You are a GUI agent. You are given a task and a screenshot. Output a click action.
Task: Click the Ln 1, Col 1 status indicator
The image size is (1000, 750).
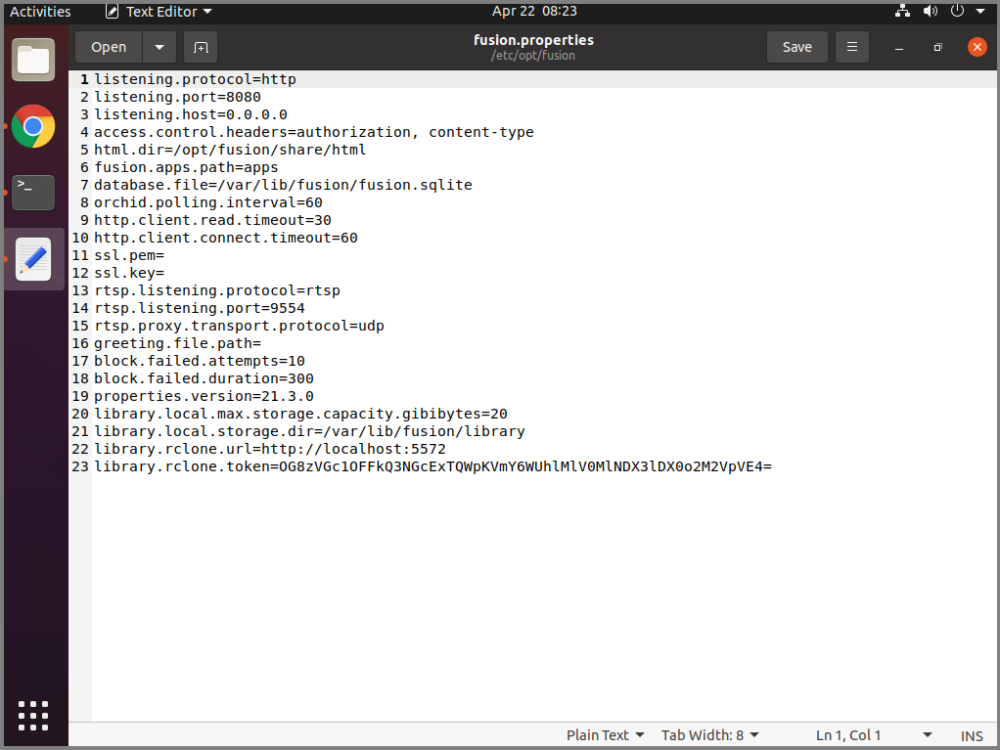(x=848, y=735)
